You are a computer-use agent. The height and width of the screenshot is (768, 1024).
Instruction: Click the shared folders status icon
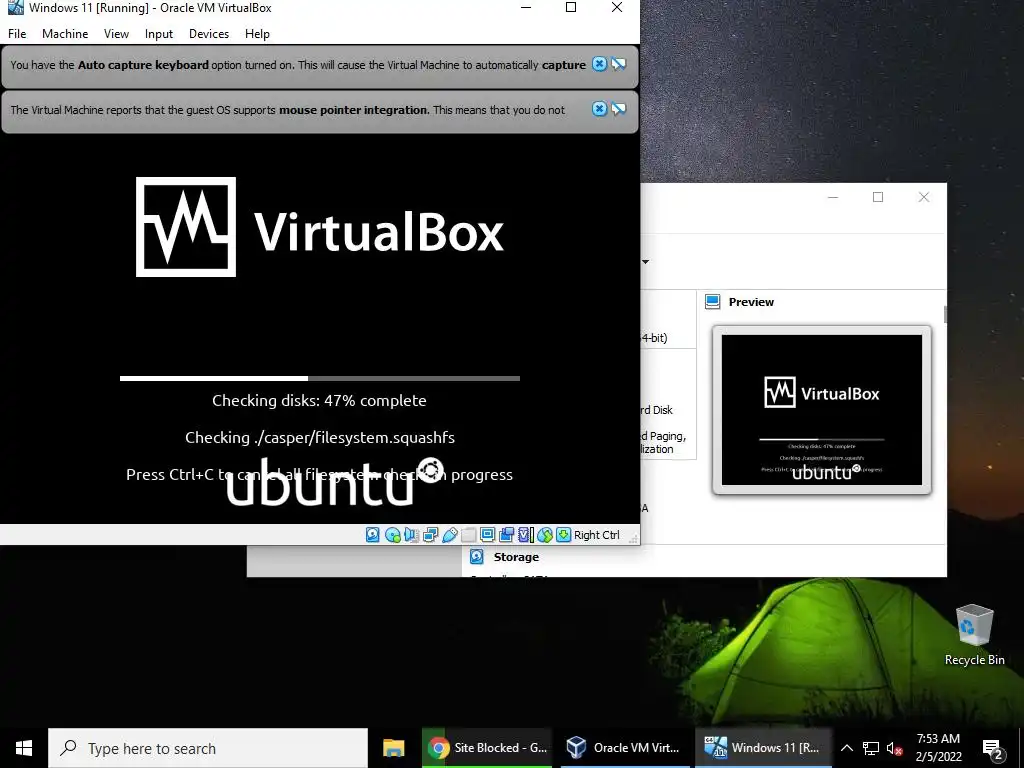468,535
